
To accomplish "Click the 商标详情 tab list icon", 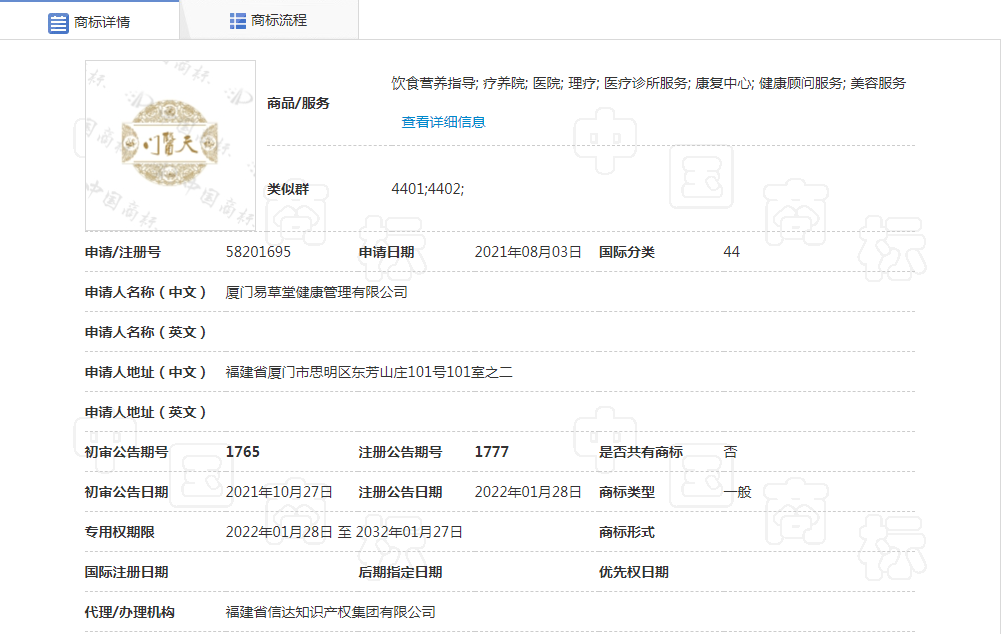I will pyautogui.click(x=58, y=22).
